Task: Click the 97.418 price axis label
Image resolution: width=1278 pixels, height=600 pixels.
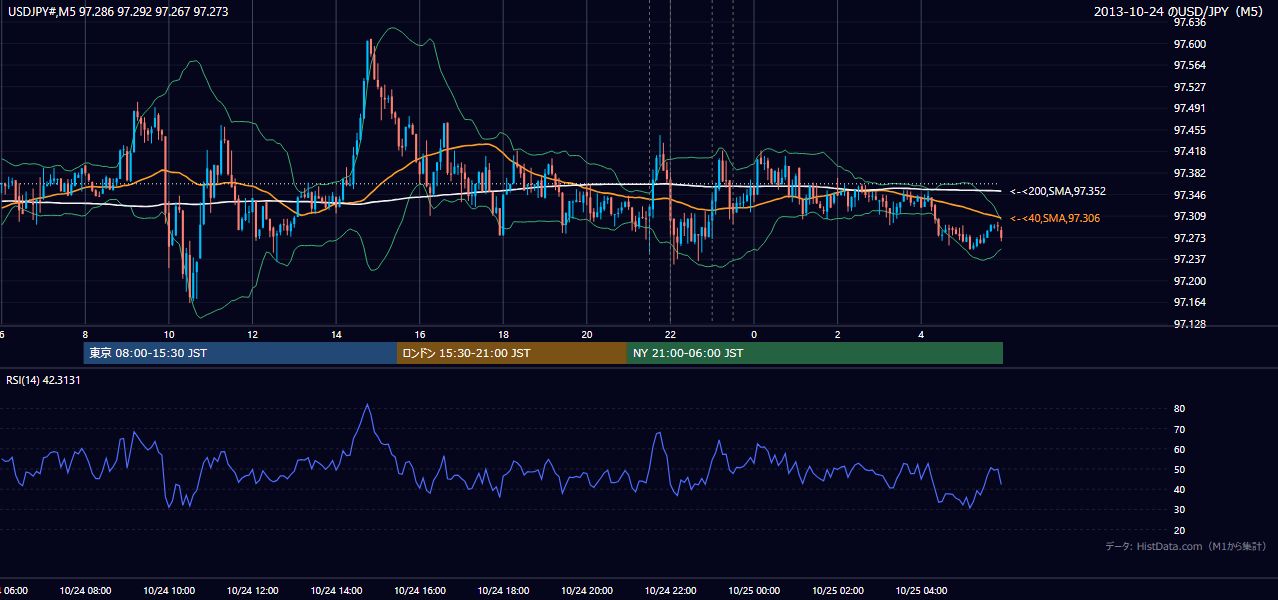Action: coord(1190,151)
